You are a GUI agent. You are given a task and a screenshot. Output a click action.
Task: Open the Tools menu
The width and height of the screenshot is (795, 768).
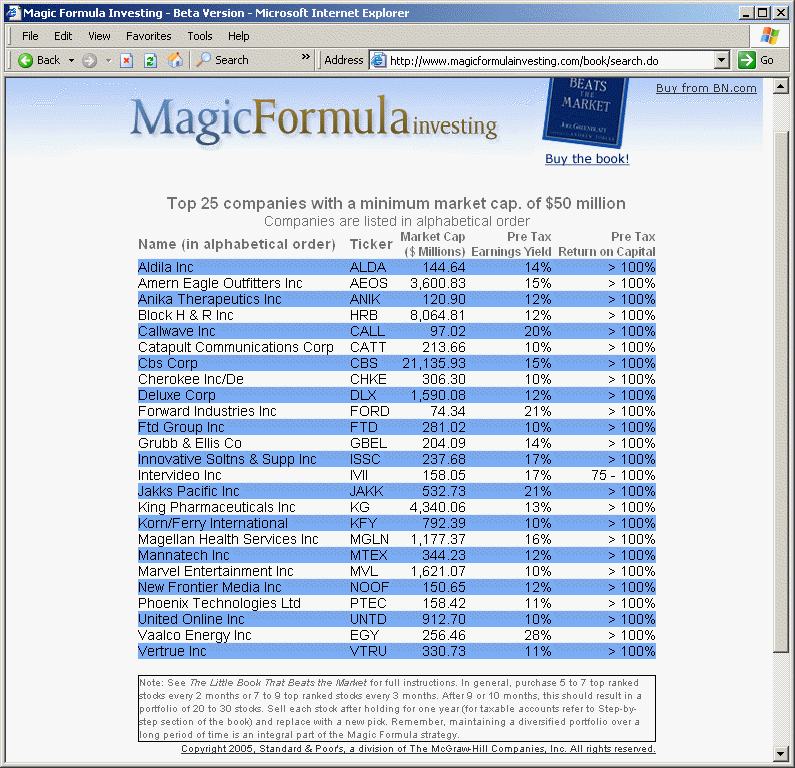[x=200, y=36]
